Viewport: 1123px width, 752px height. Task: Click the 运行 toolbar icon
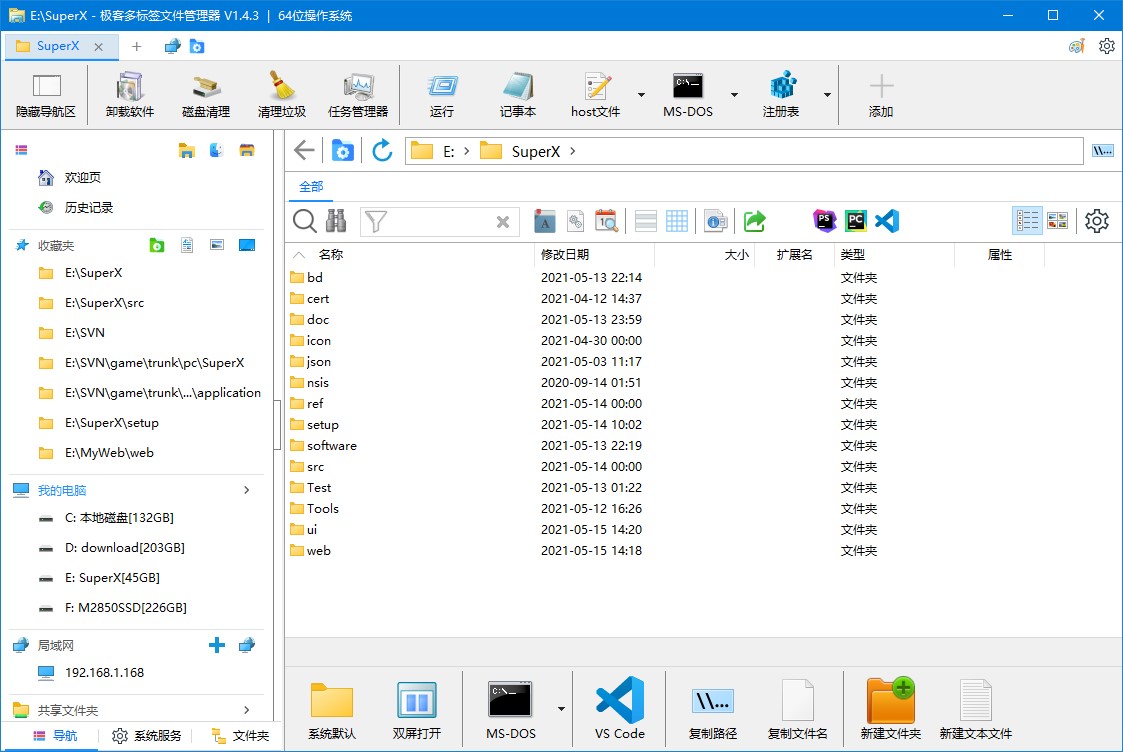442,95
